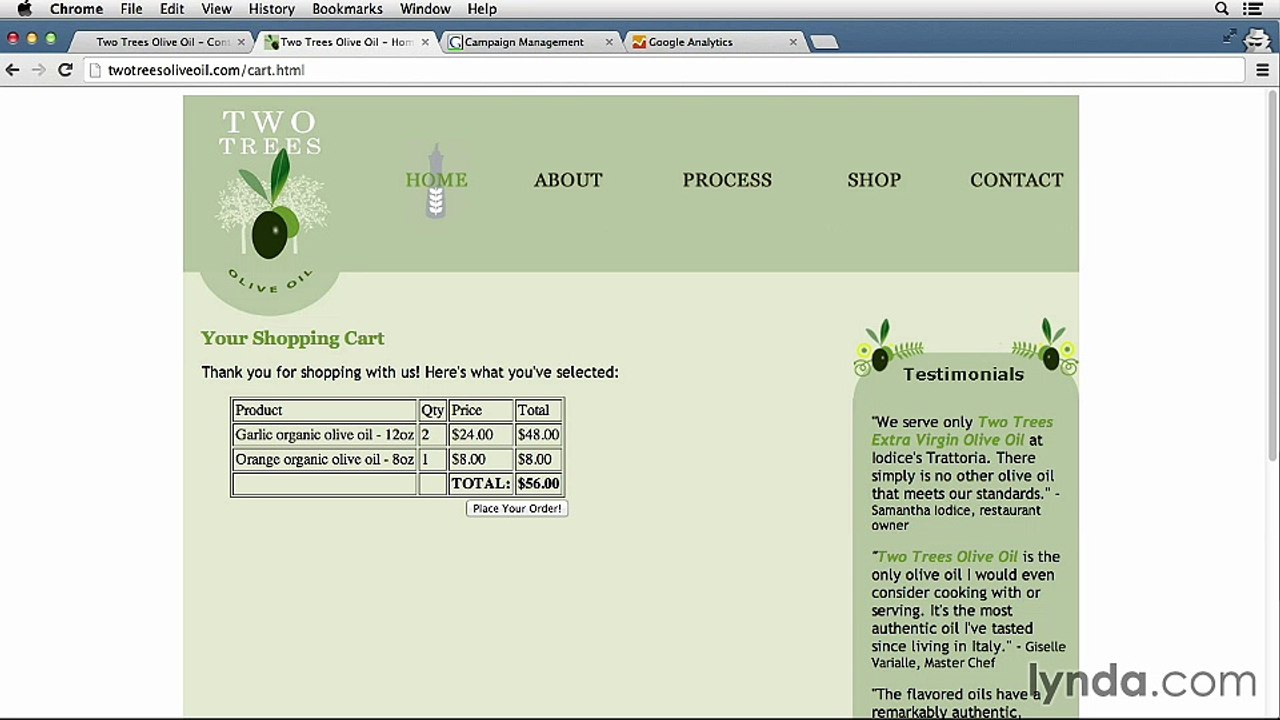Click the $8.00 Price cell for Orange oil
Image resolution: width=1280 pixels, height=720 pixels.
(x=480, y=460)
